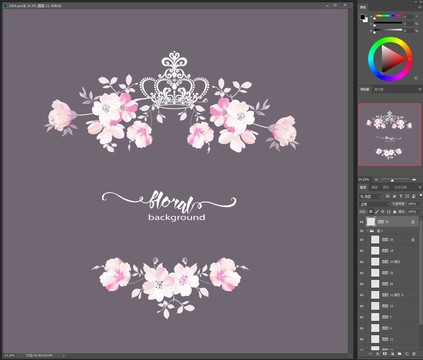Click the rainbow hue slider bar

pyautogui.click(x=388, y=16)
